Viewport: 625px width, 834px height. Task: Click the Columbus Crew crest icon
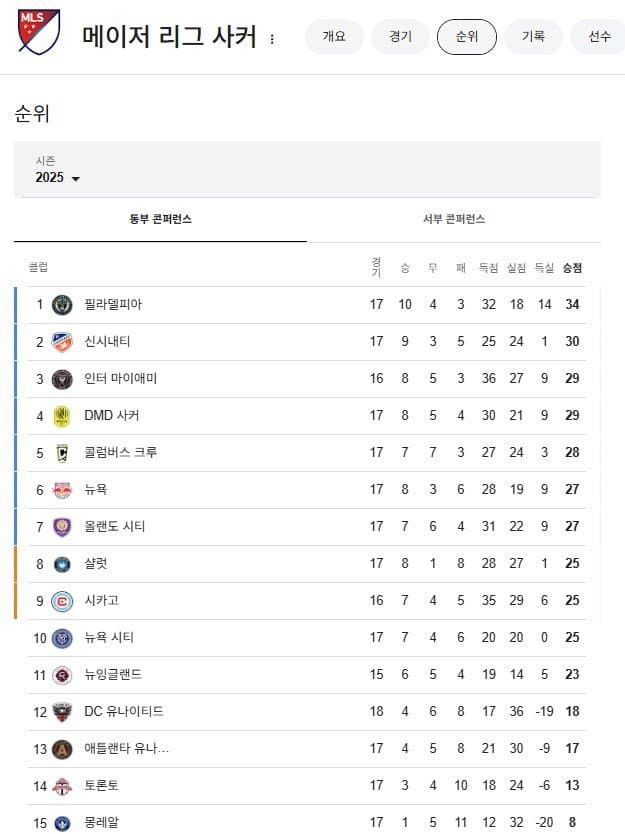pos(62,453)
